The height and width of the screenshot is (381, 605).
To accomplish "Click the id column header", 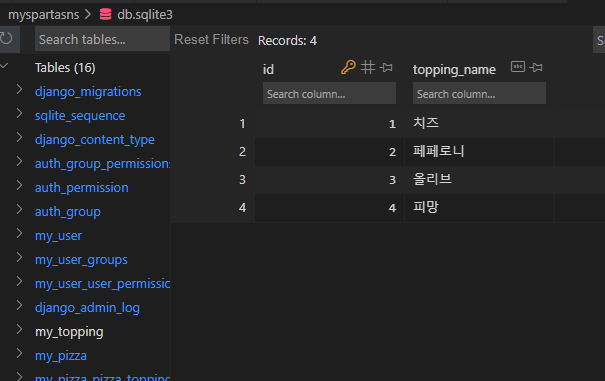I will tap(268, 69).
